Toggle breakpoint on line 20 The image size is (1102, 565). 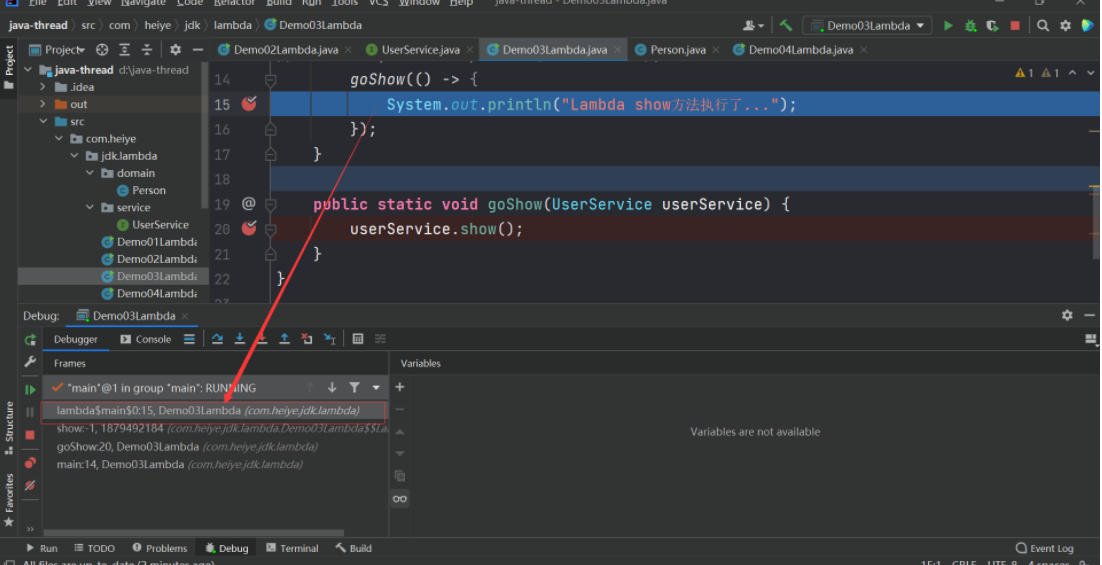(x=249, y=228)
